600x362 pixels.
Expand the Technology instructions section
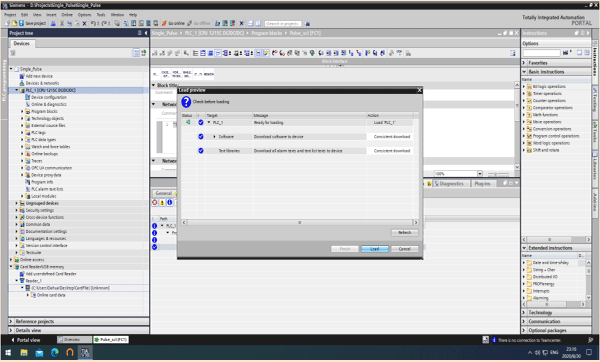click(524, 313)
